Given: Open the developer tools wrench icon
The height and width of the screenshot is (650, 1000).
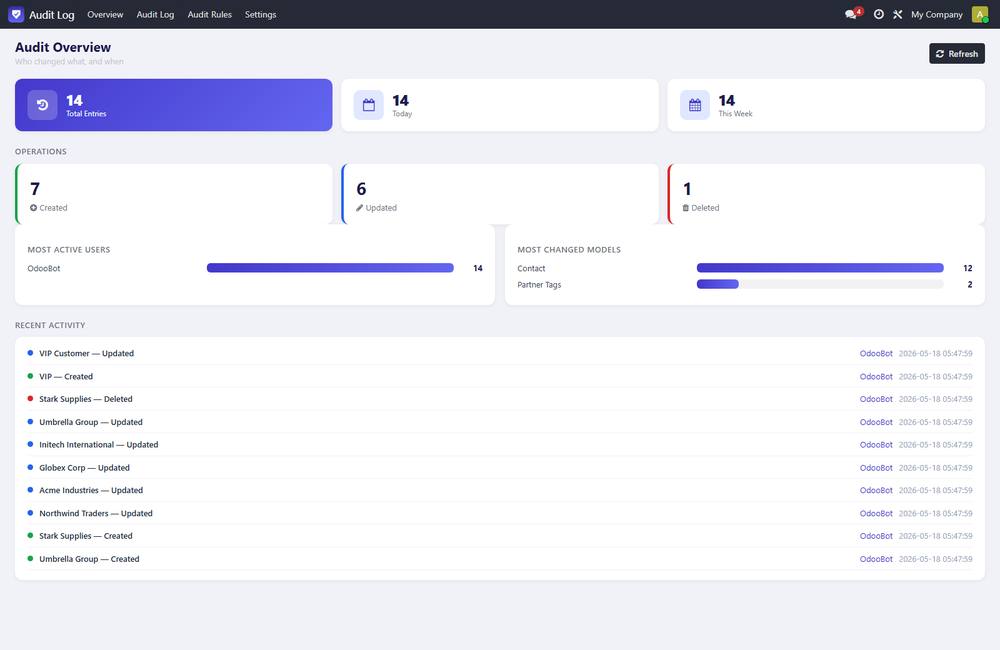Looking at the screenshot, I should pos(897,14).
